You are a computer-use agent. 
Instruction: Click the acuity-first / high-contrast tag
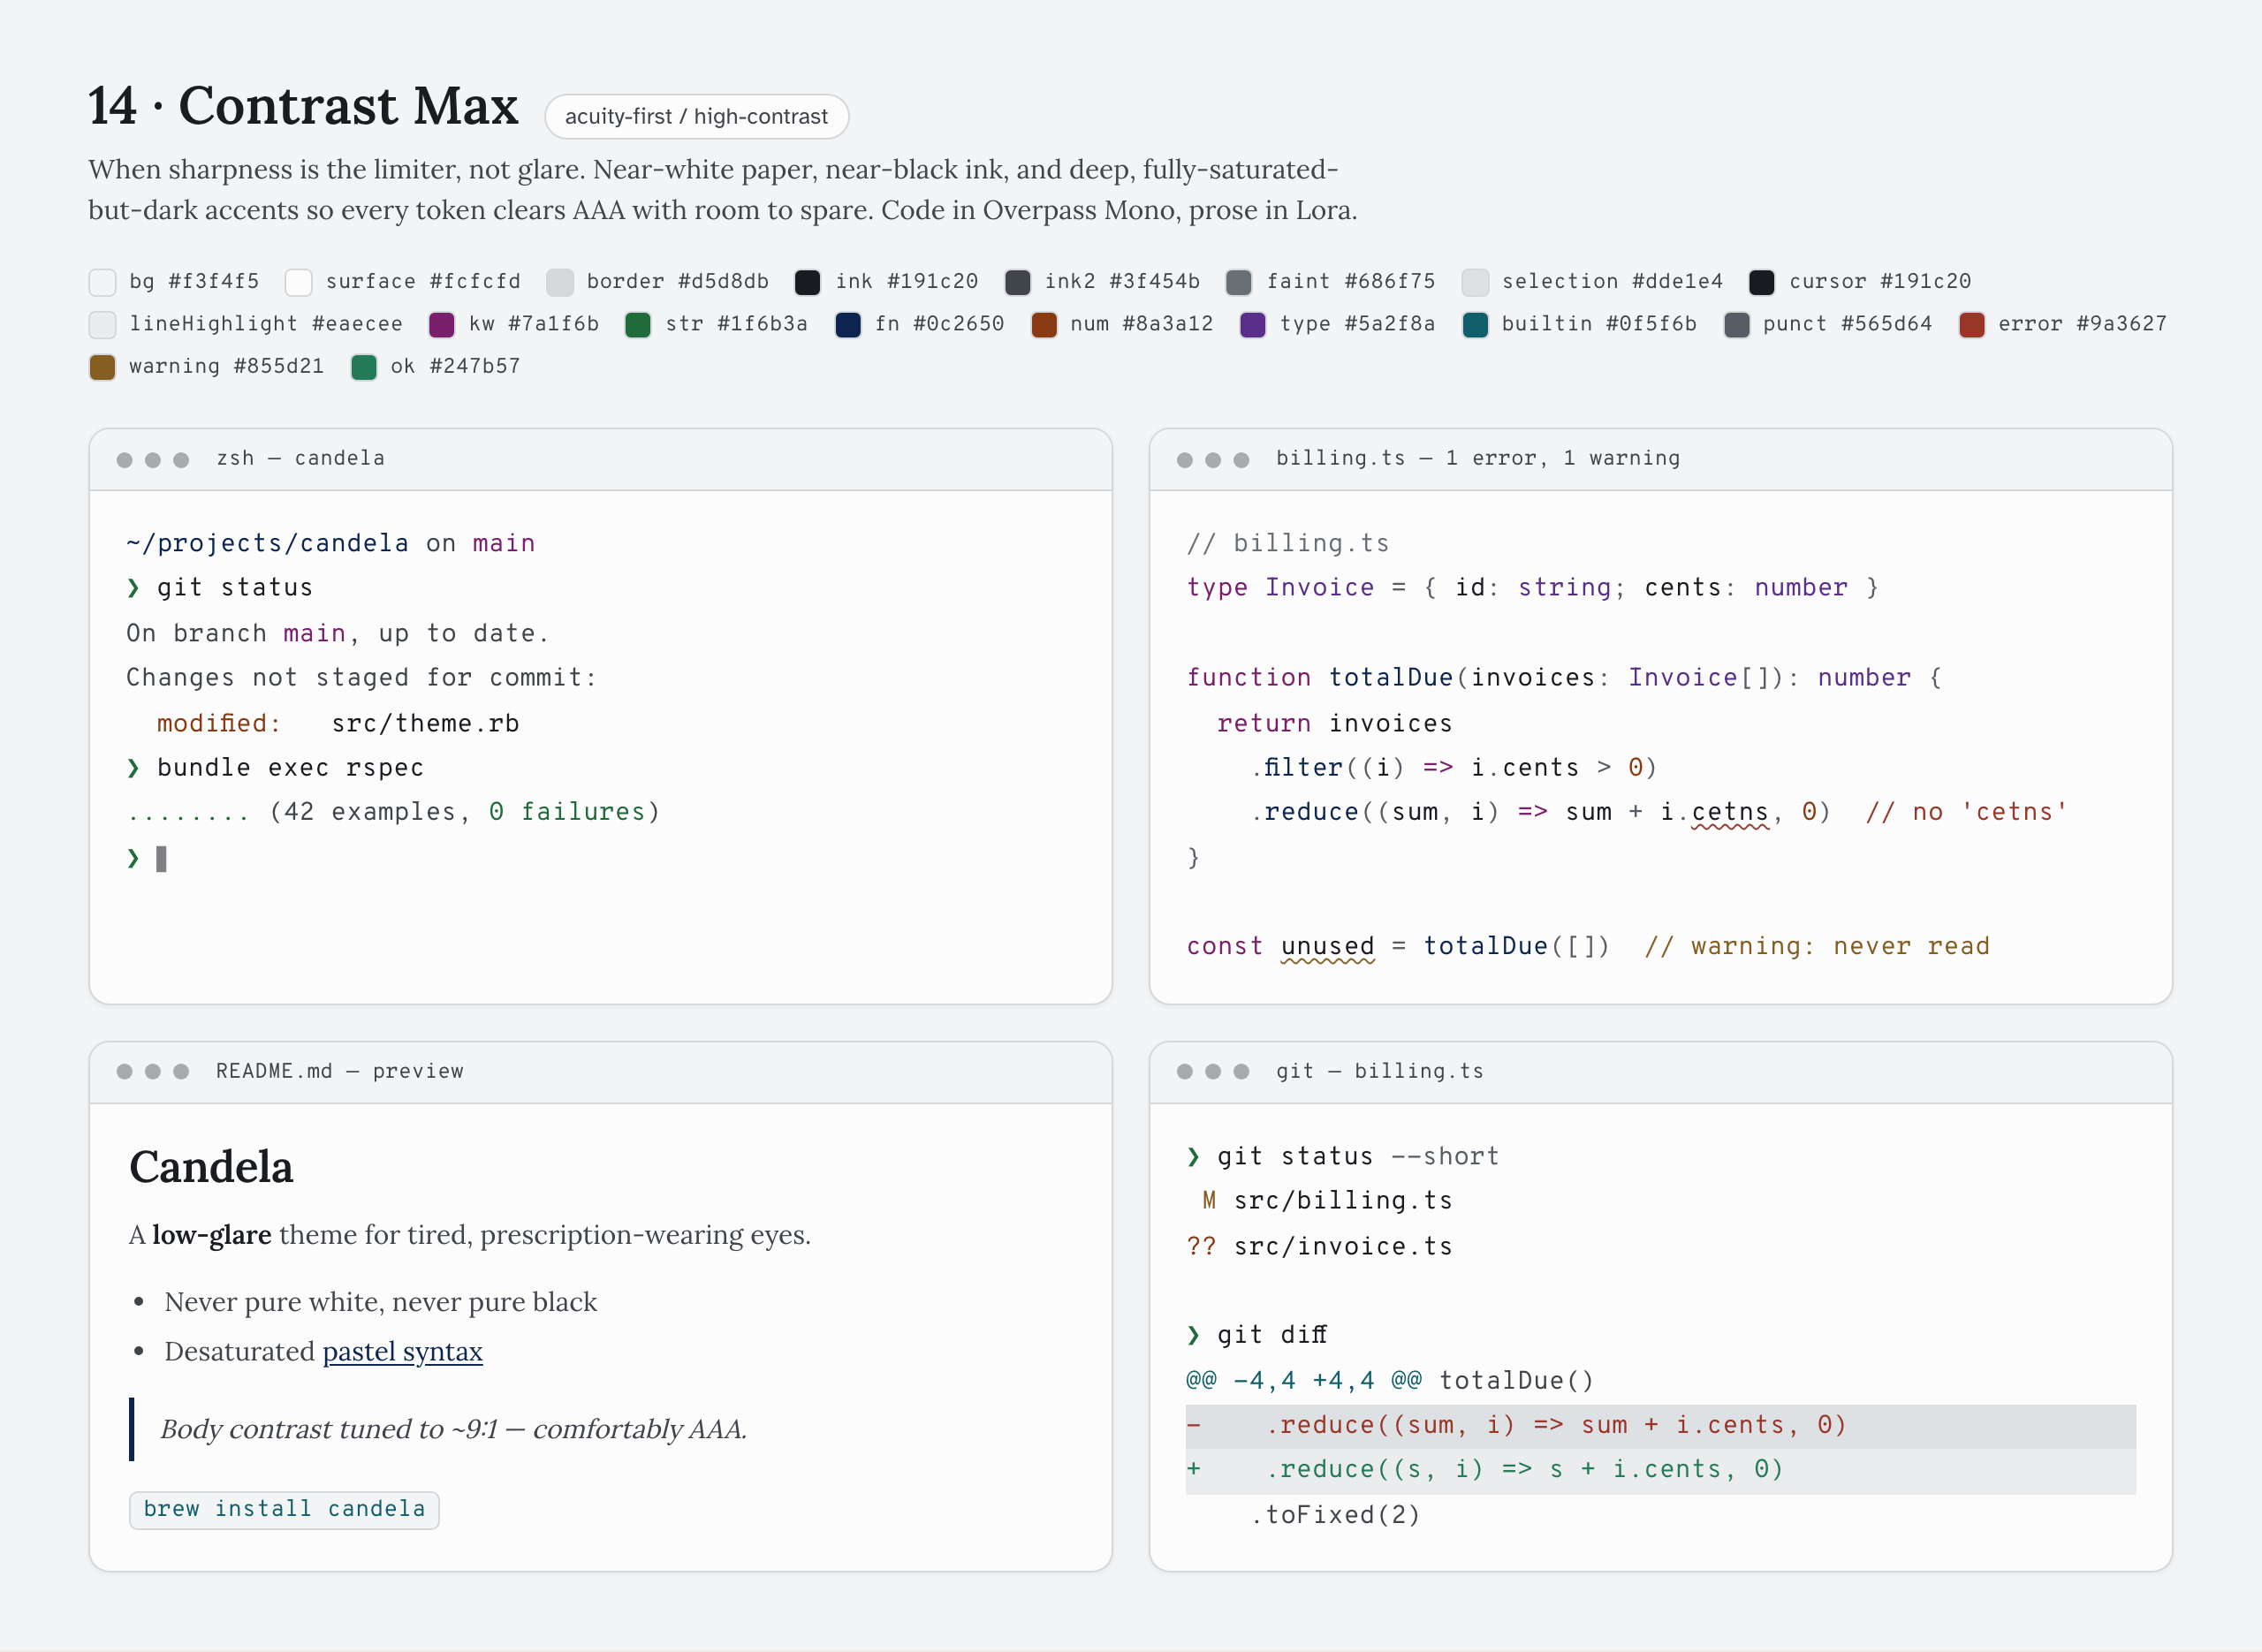coord(696,116)
